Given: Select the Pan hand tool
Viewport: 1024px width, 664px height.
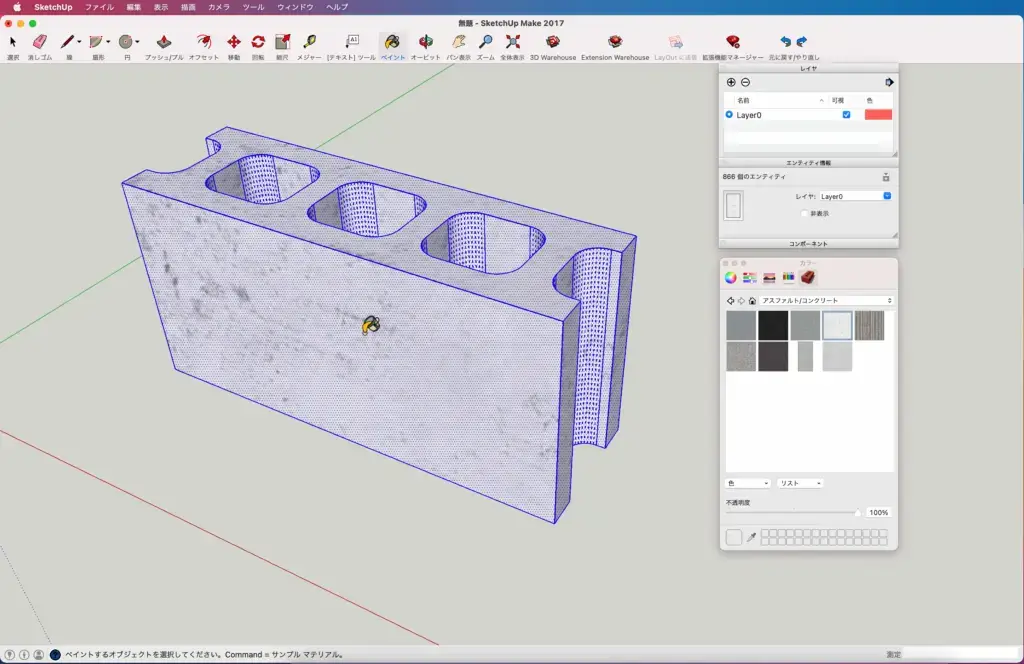Looking at the screenshot, I should point(458,42).
